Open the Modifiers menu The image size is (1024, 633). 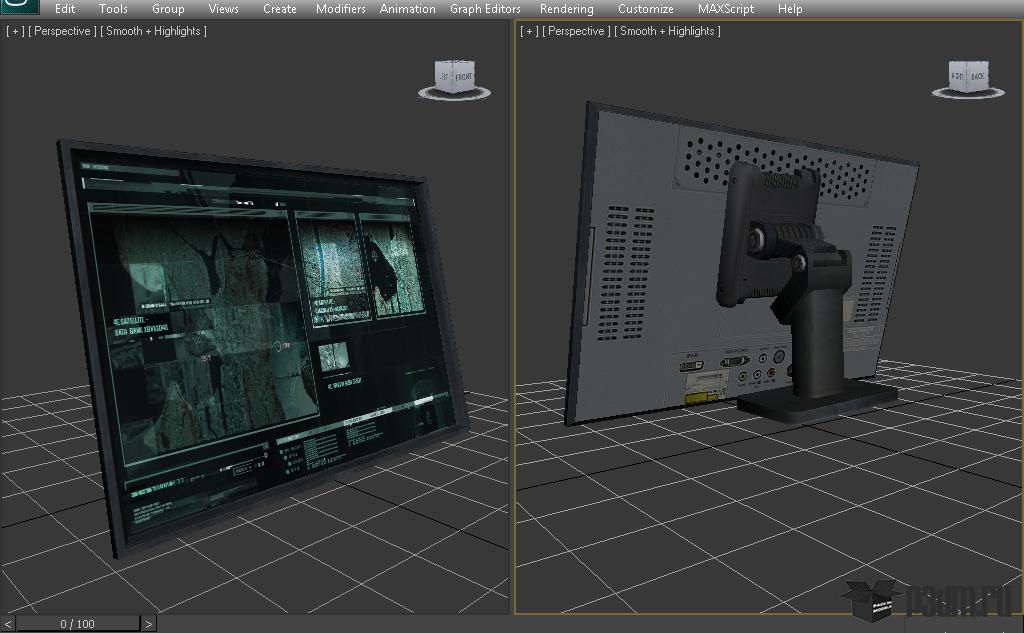point(340,9)
